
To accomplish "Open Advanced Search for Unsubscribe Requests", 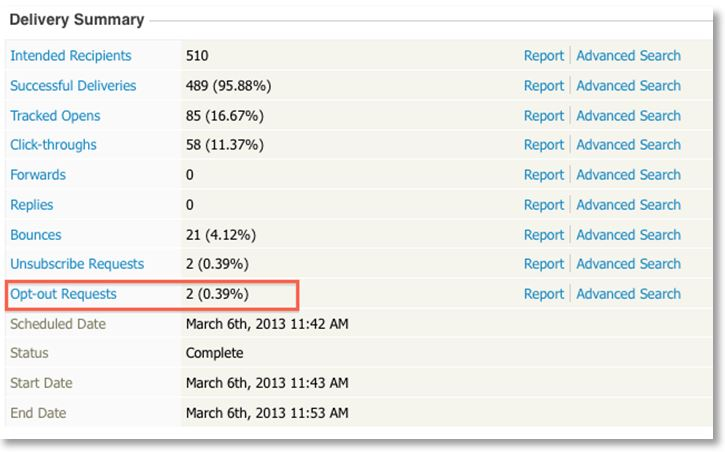I will pos(628,264).
